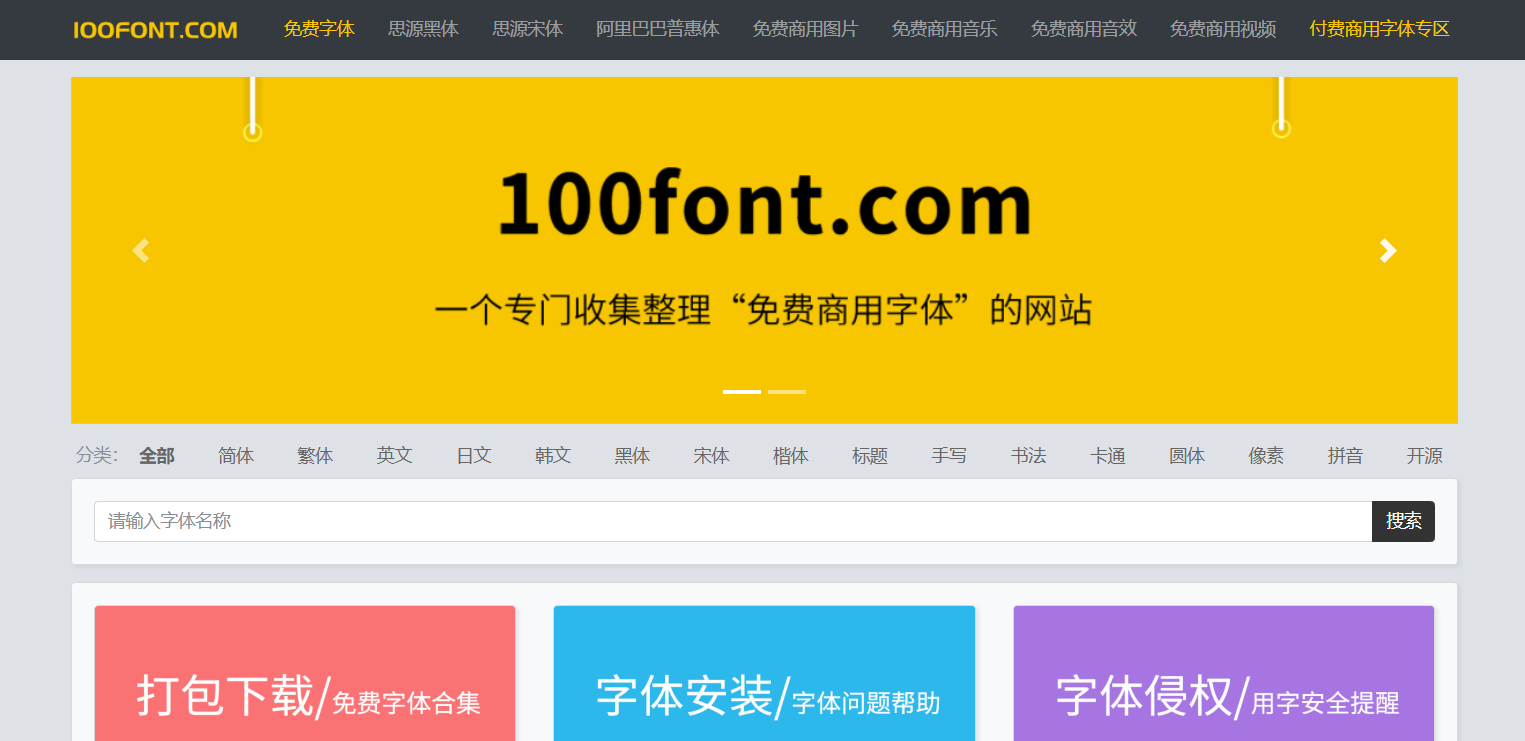Filter fonts by 标题 category
The height and width of the screenshot is (741, 1525).
(870, 456)
